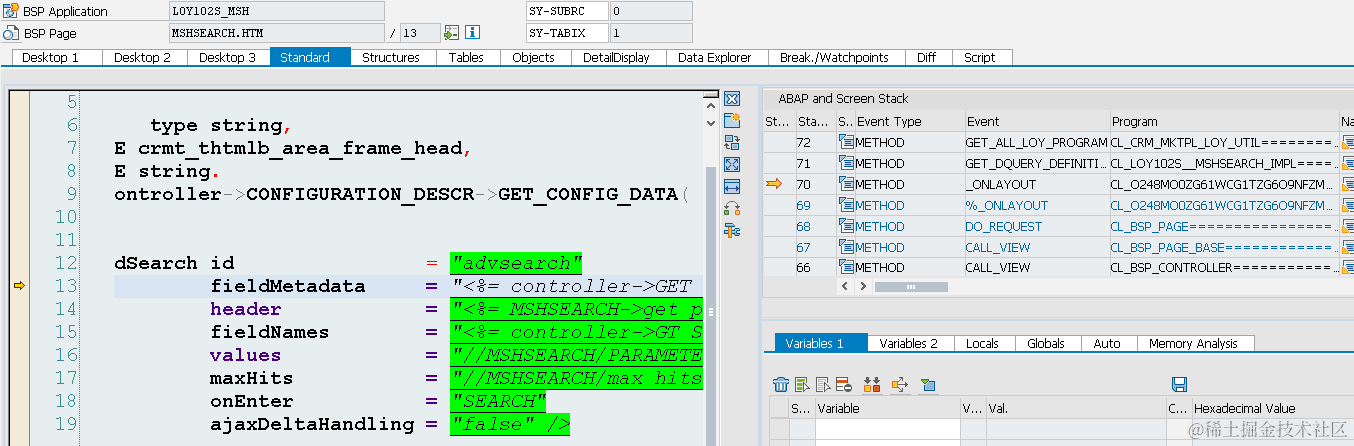Click the GET_ALL_LOY_PROGRAM event cell
Viewport: 1354px width, 446px height.
[x=1036, y=142]
